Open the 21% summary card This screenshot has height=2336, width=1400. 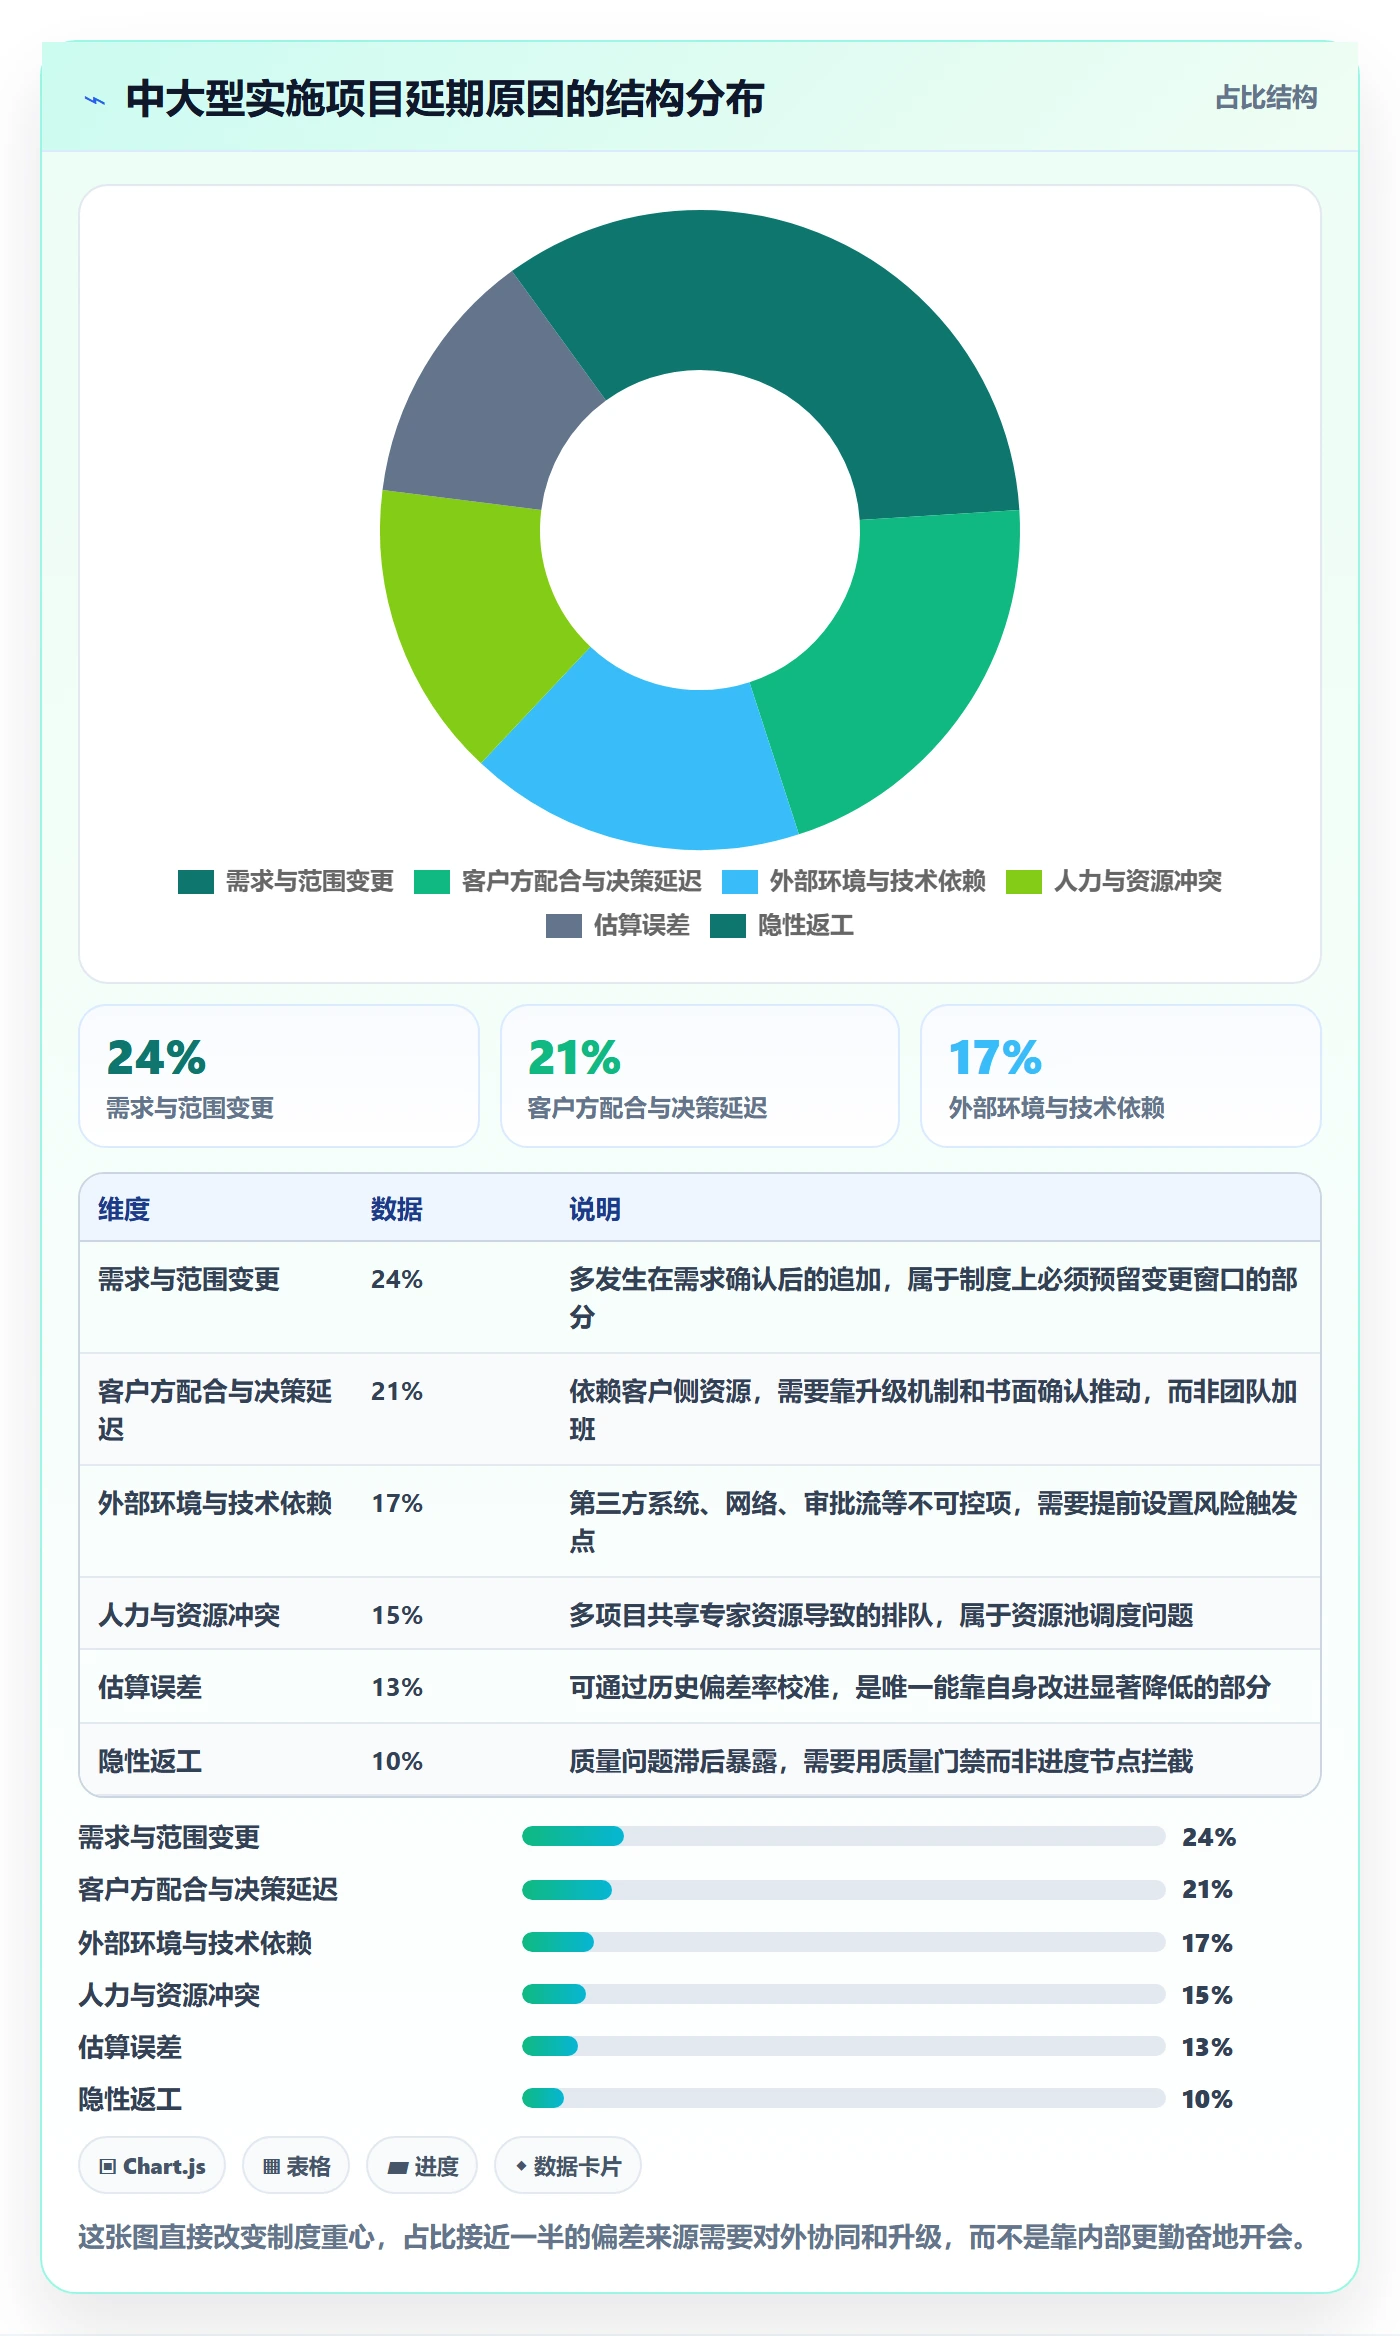tap(700, 1076)
